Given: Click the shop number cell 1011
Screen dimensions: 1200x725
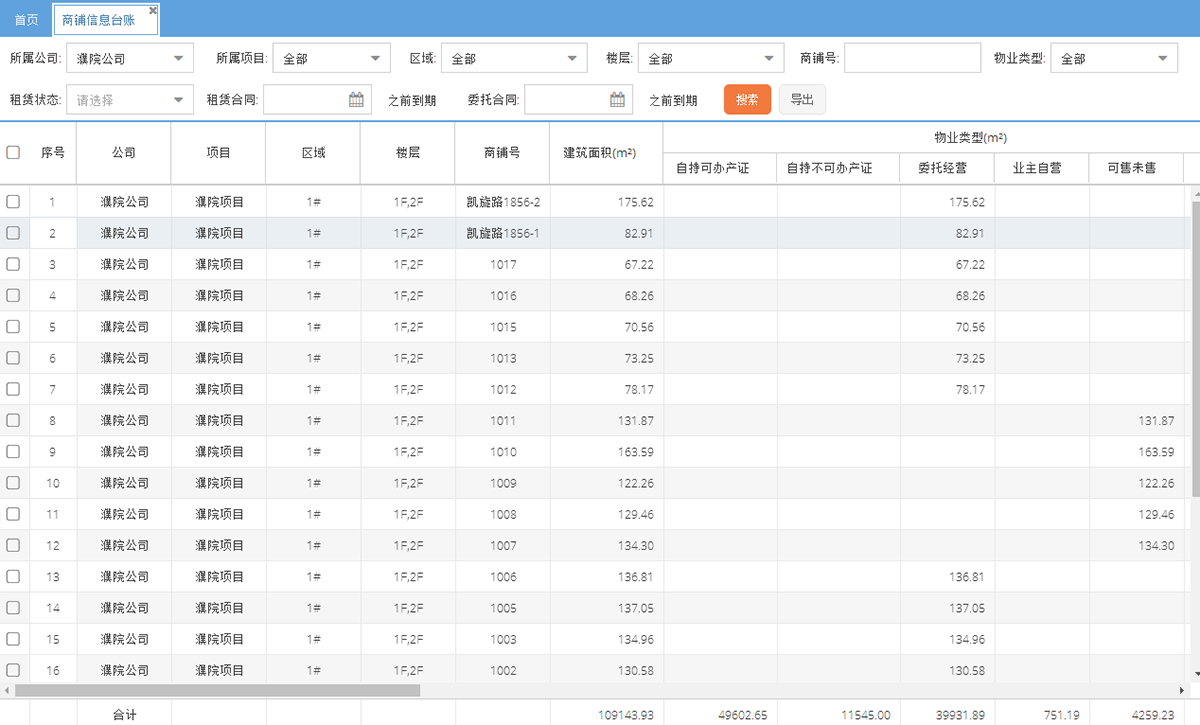Looking at the screenshot, I should [x=503, y=421].
